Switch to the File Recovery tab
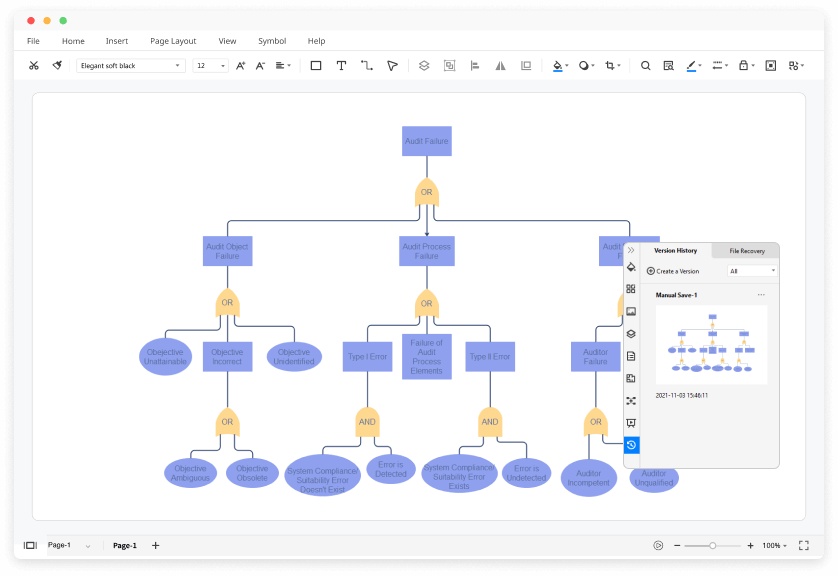838x576 pixels. [746, 251]
